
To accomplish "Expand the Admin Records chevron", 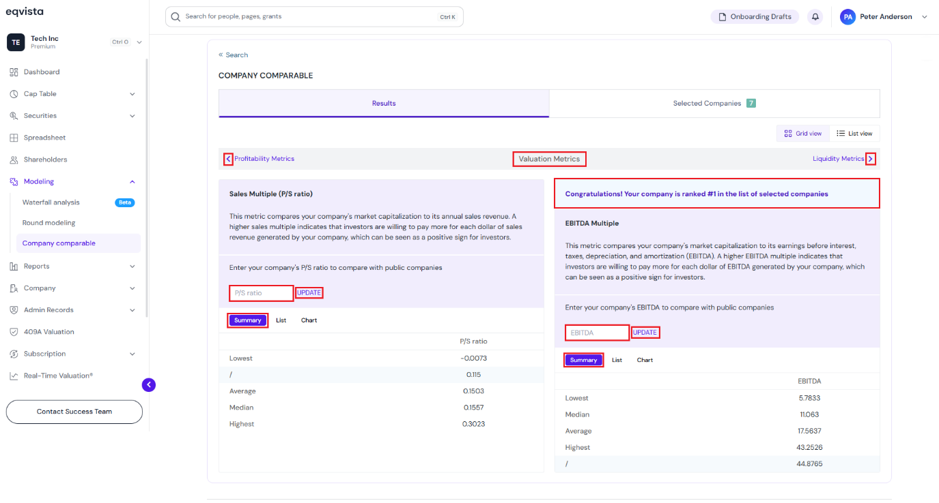I will (x=132, y=310).
